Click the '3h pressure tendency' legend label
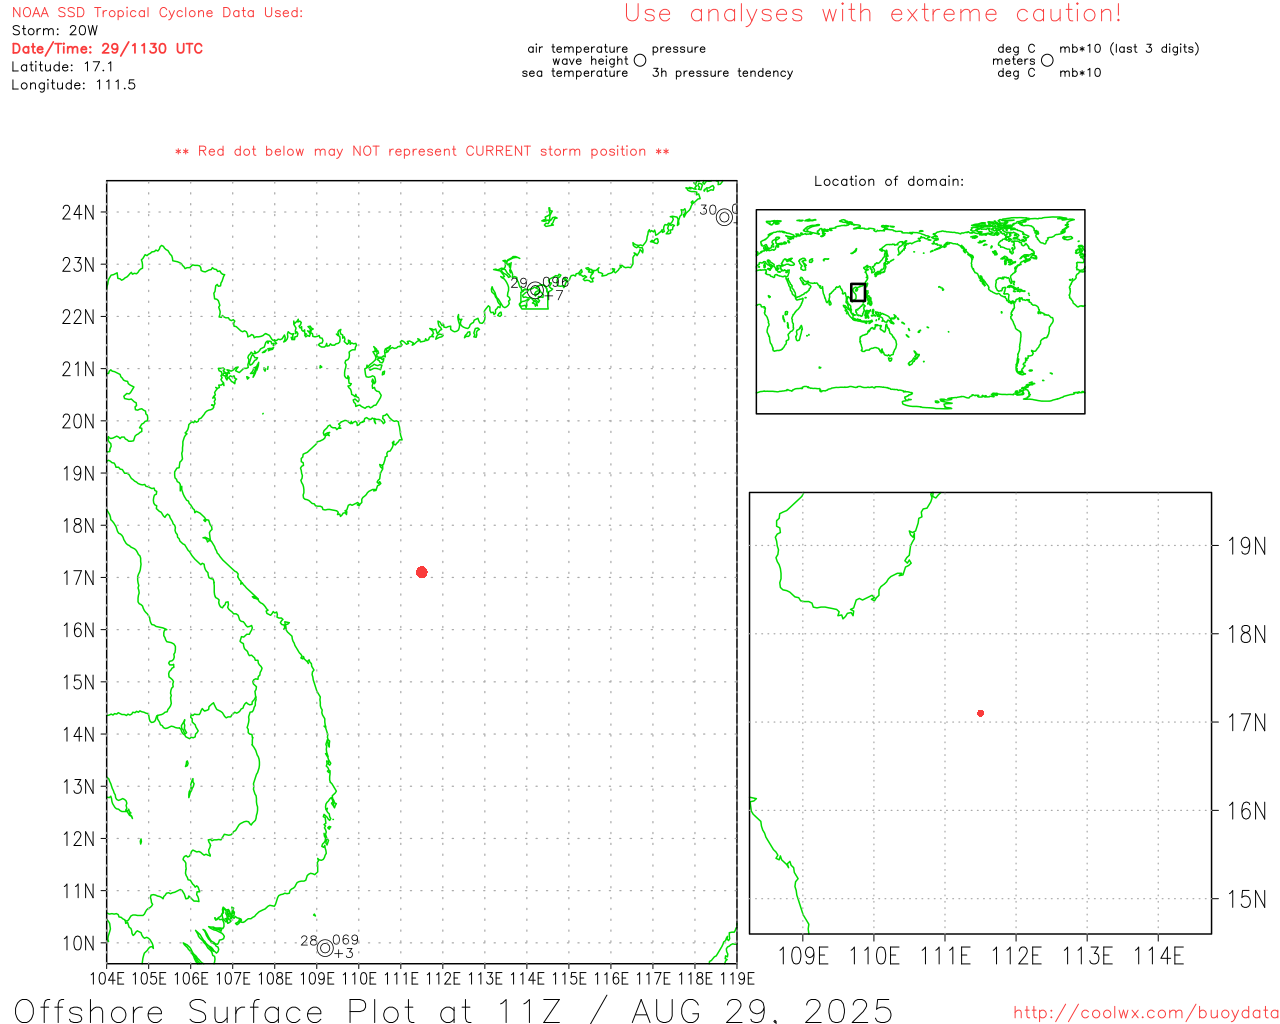This screenshot has width=1280, height=1024. [x=722, y=73]
